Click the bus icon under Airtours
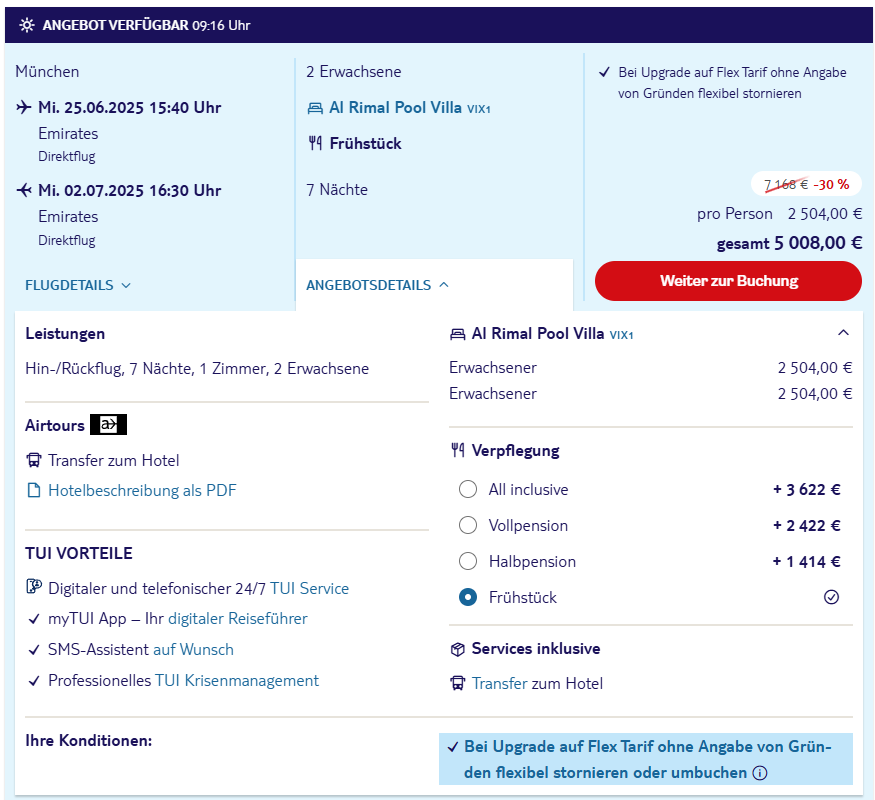Image resolution: width=875 pixels, height=800 pixels. tap(34, 460)
